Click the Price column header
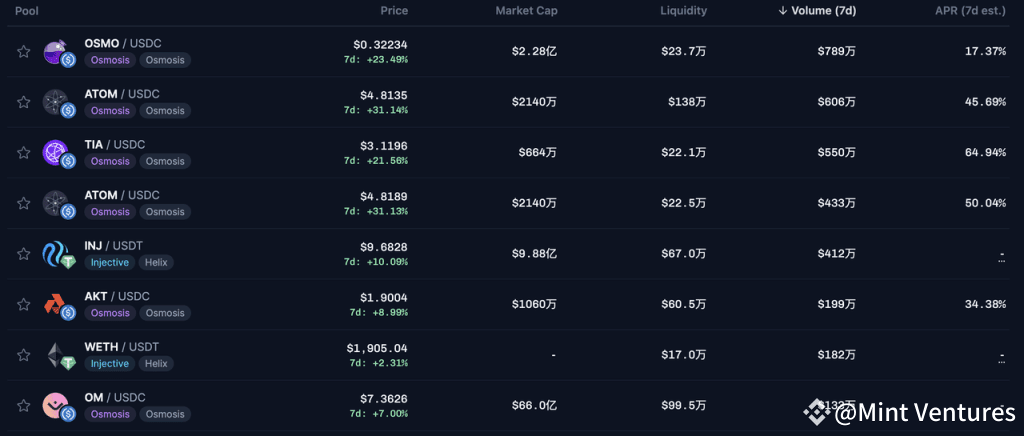 pyautogui.click(x=394, y=11)
